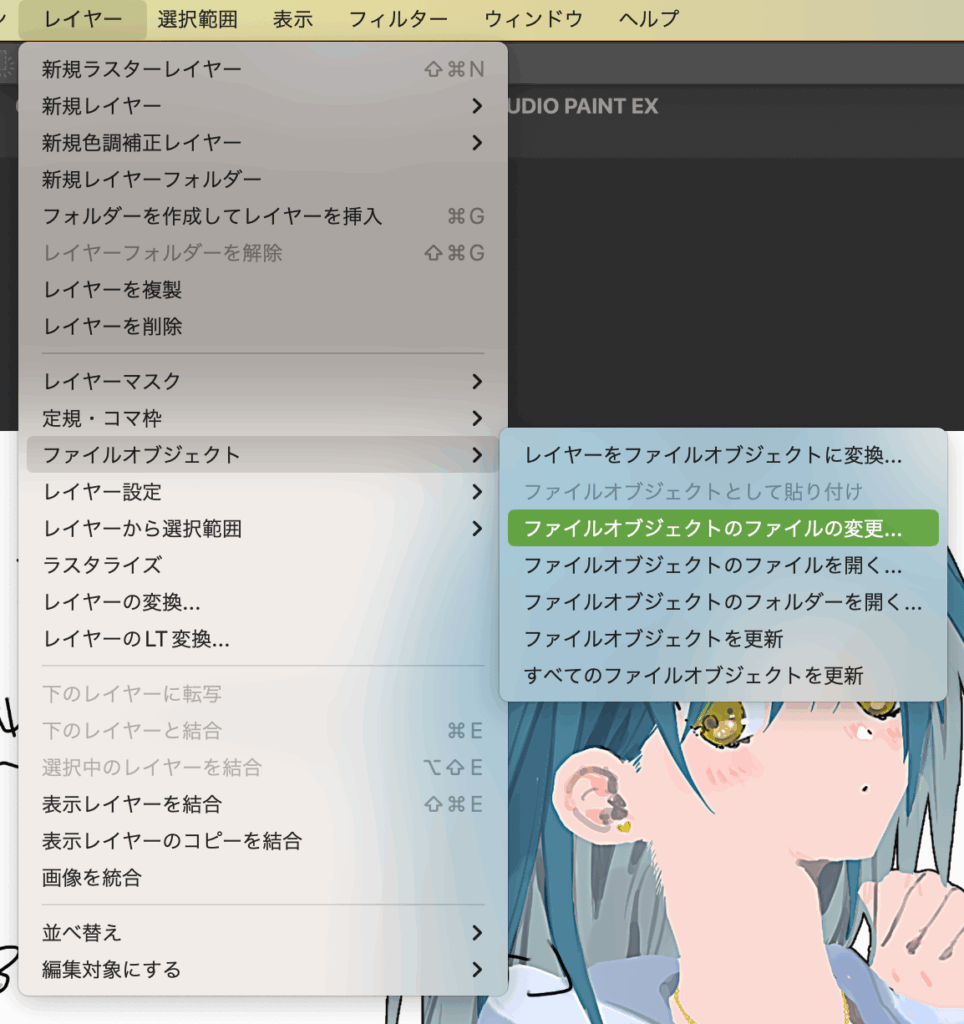Expand the 新規色調補正レイヤー submenu
Viewport: 964px width, 1024px height.
[263, 142]
